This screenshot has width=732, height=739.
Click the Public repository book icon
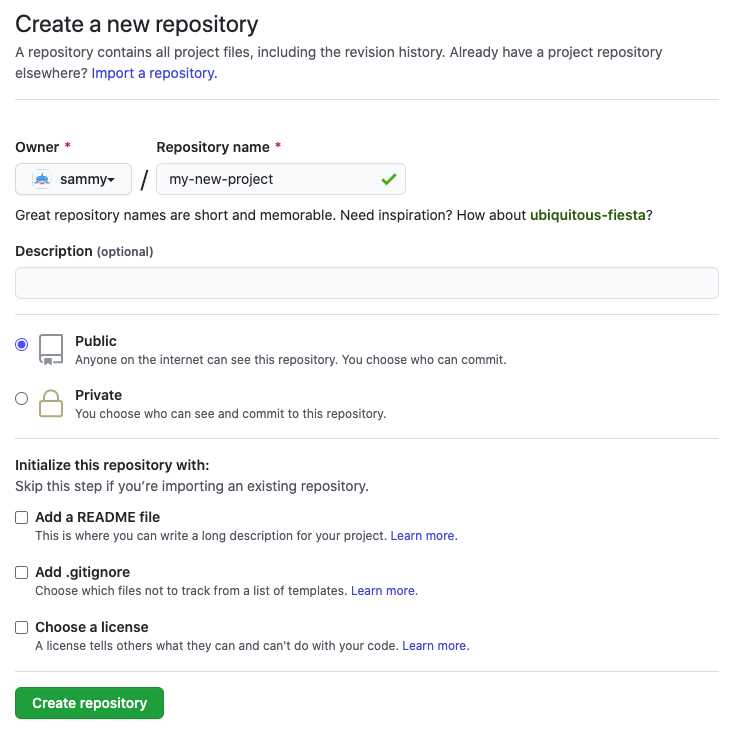click(x=51, y=349)
